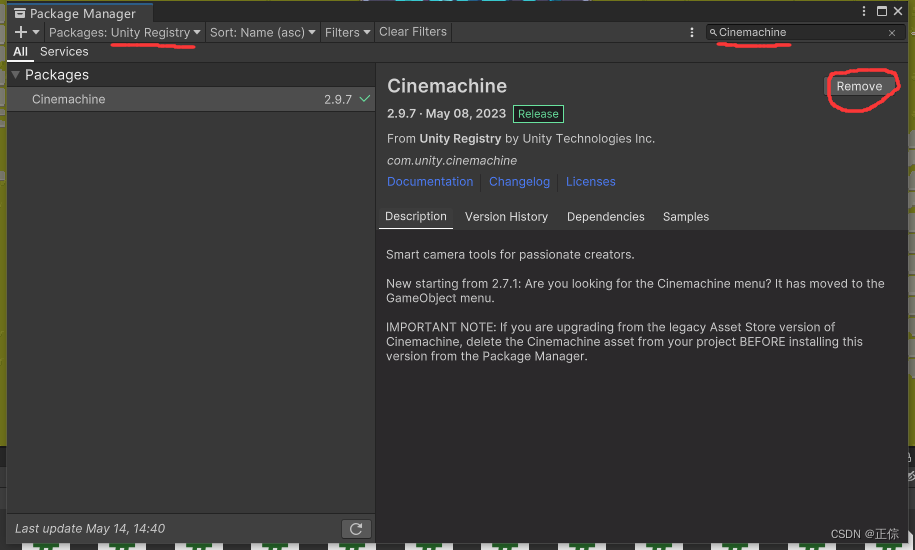Viewport: 915px width, 550px height.
Task: Click the Remove button
Action: 859,86
